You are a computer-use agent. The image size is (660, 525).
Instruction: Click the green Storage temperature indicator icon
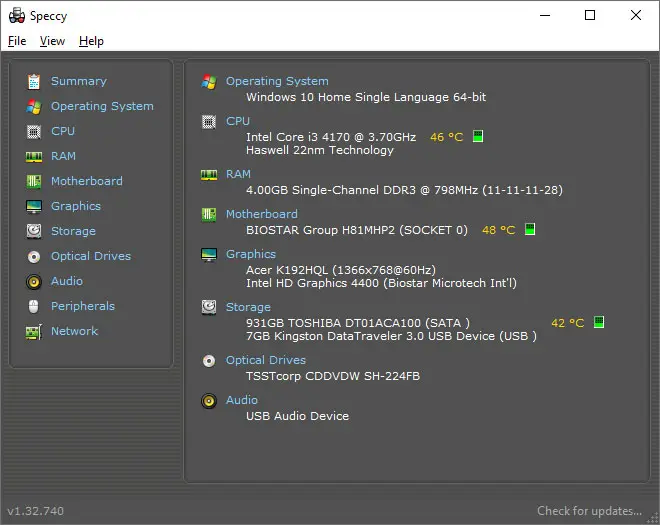point(599,322)
